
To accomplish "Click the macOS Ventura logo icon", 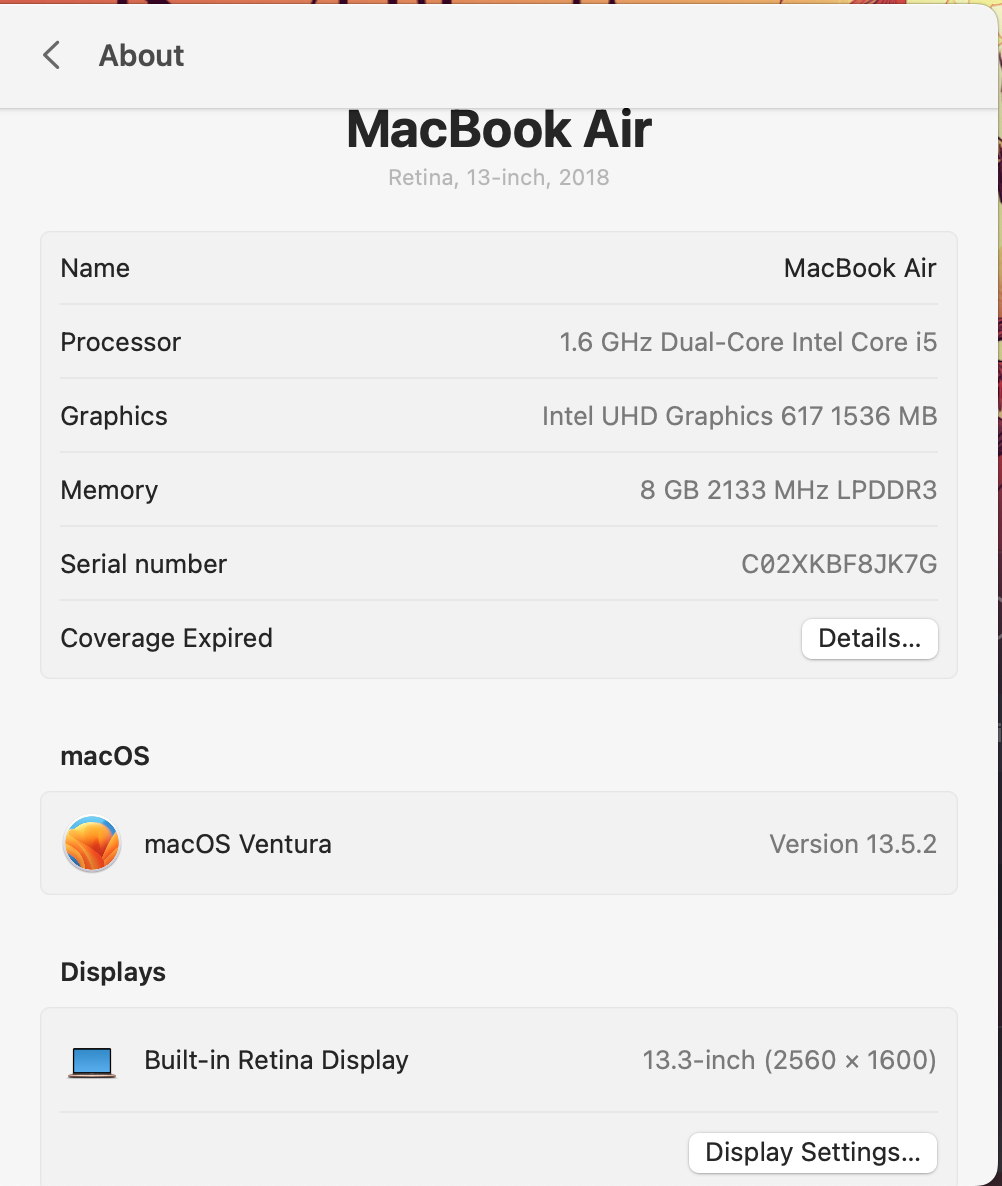I will [x=92, y=843].
